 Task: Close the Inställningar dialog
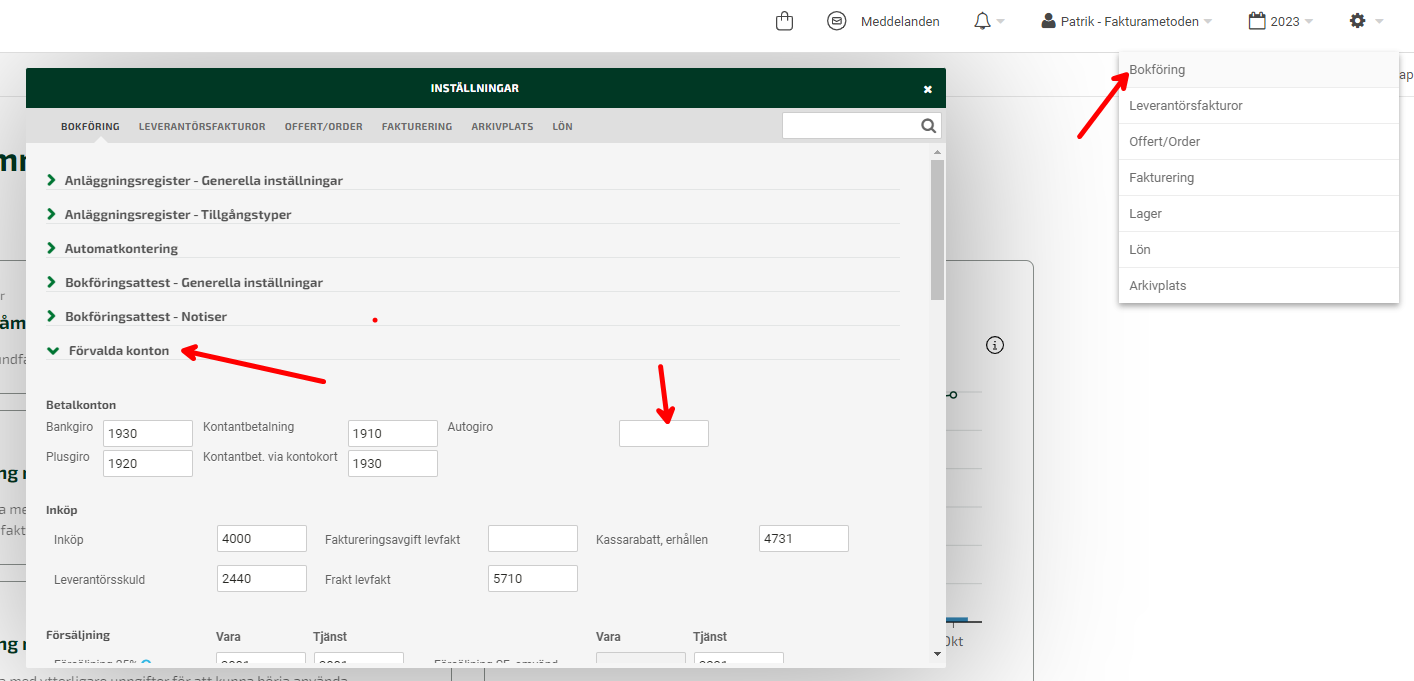click(927, 89)
